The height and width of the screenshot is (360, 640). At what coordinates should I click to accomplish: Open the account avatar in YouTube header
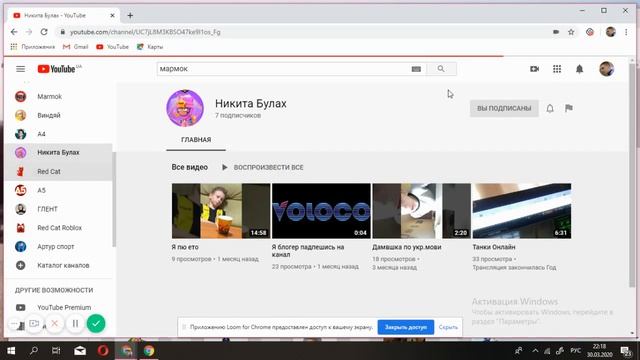(606, 69)
